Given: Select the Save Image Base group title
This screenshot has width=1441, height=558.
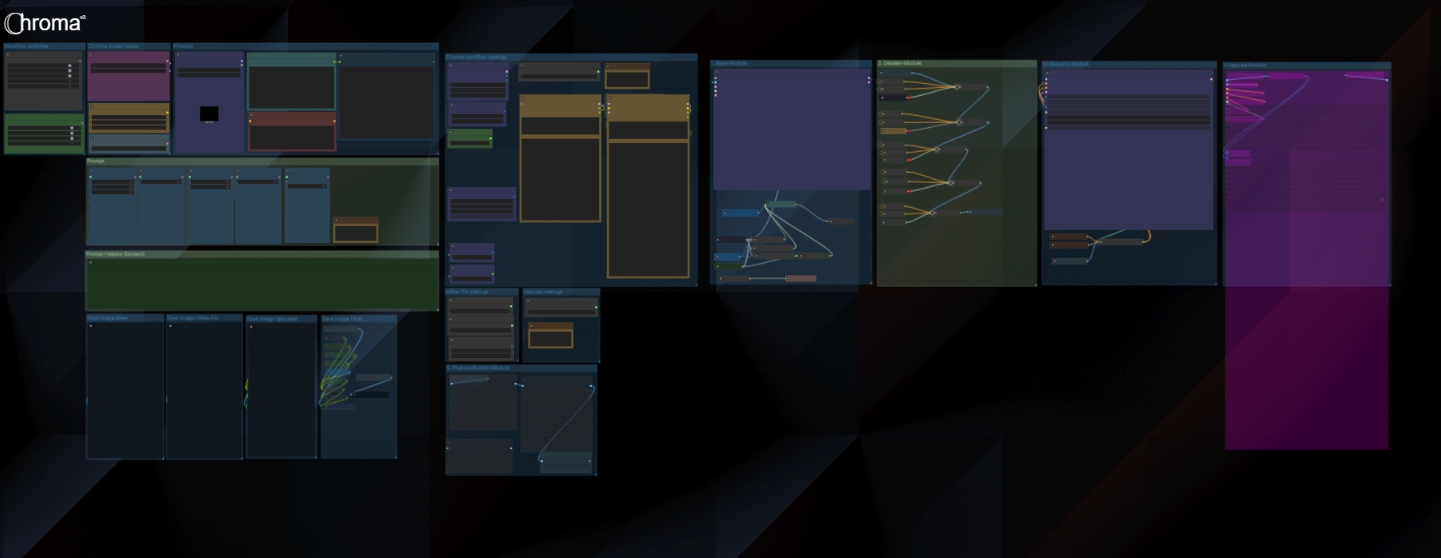Looking at the screenshot, I should pyautogui.click(x=108, y=318).
